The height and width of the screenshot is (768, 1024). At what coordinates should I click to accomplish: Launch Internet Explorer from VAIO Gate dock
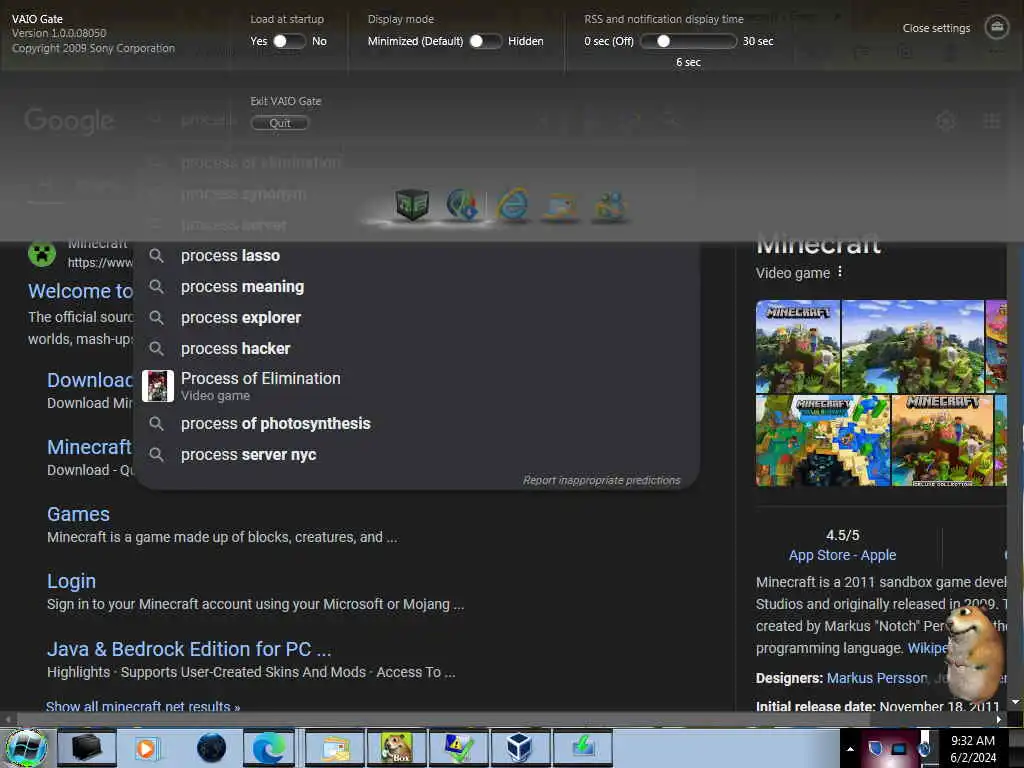[513, 205]
